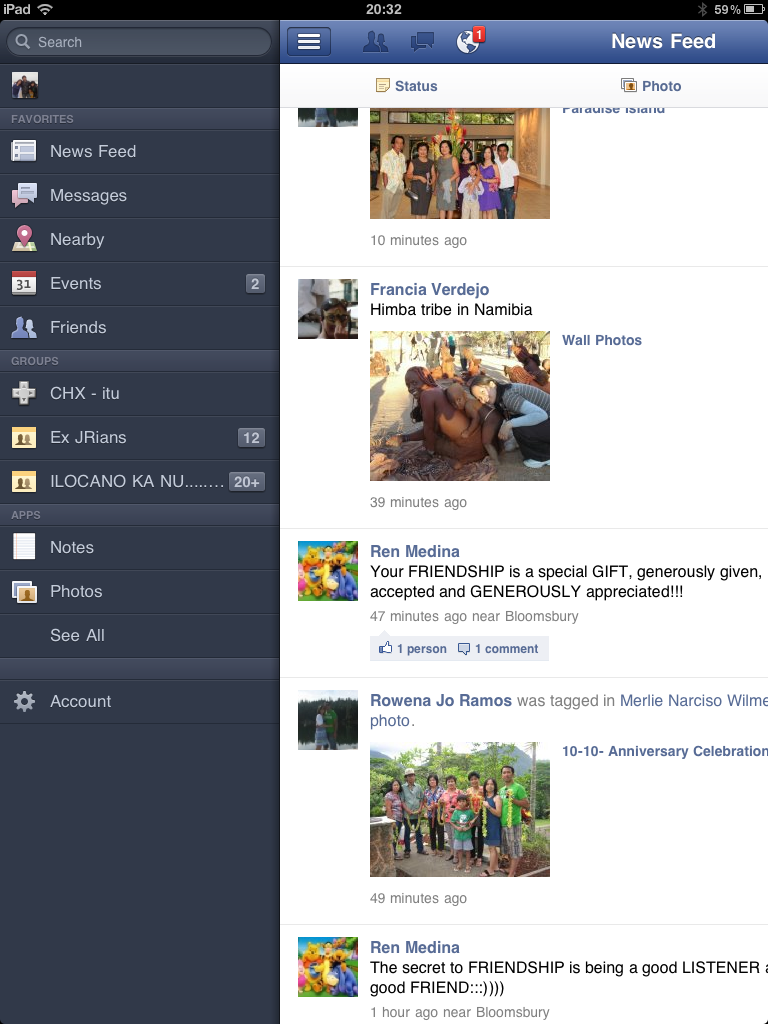
Task: Click the Photos app icon
Action: (24, 592)
